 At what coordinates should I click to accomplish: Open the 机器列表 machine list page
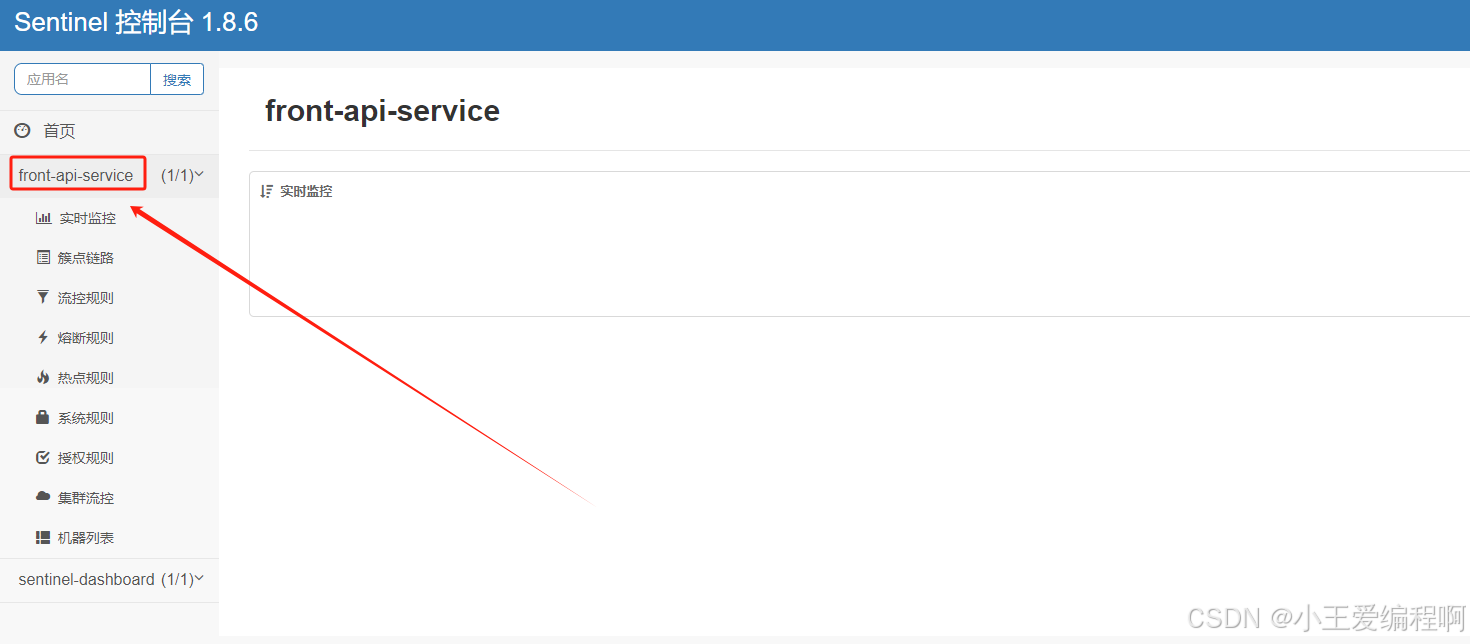coord(86,538)
